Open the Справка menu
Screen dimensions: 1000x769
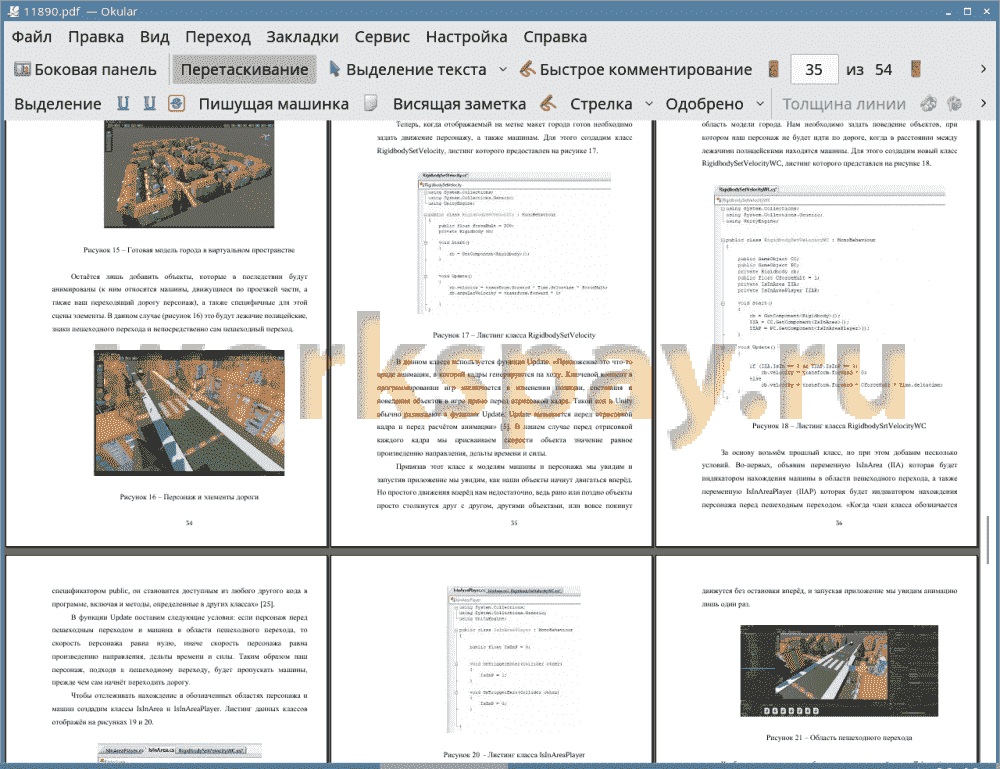(555, 37)
